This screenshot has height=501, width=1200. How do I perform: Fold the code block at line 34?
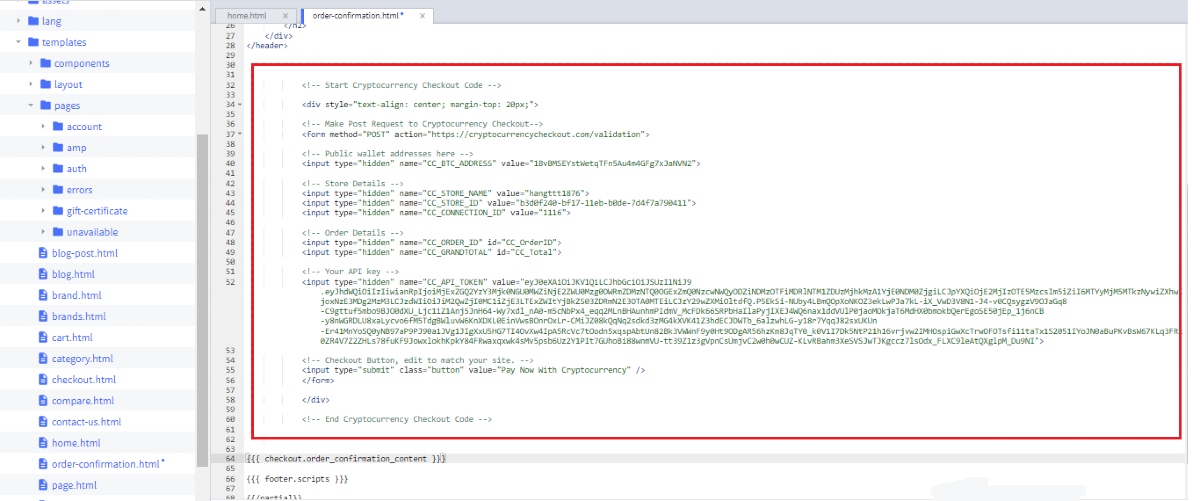point(240,103)
